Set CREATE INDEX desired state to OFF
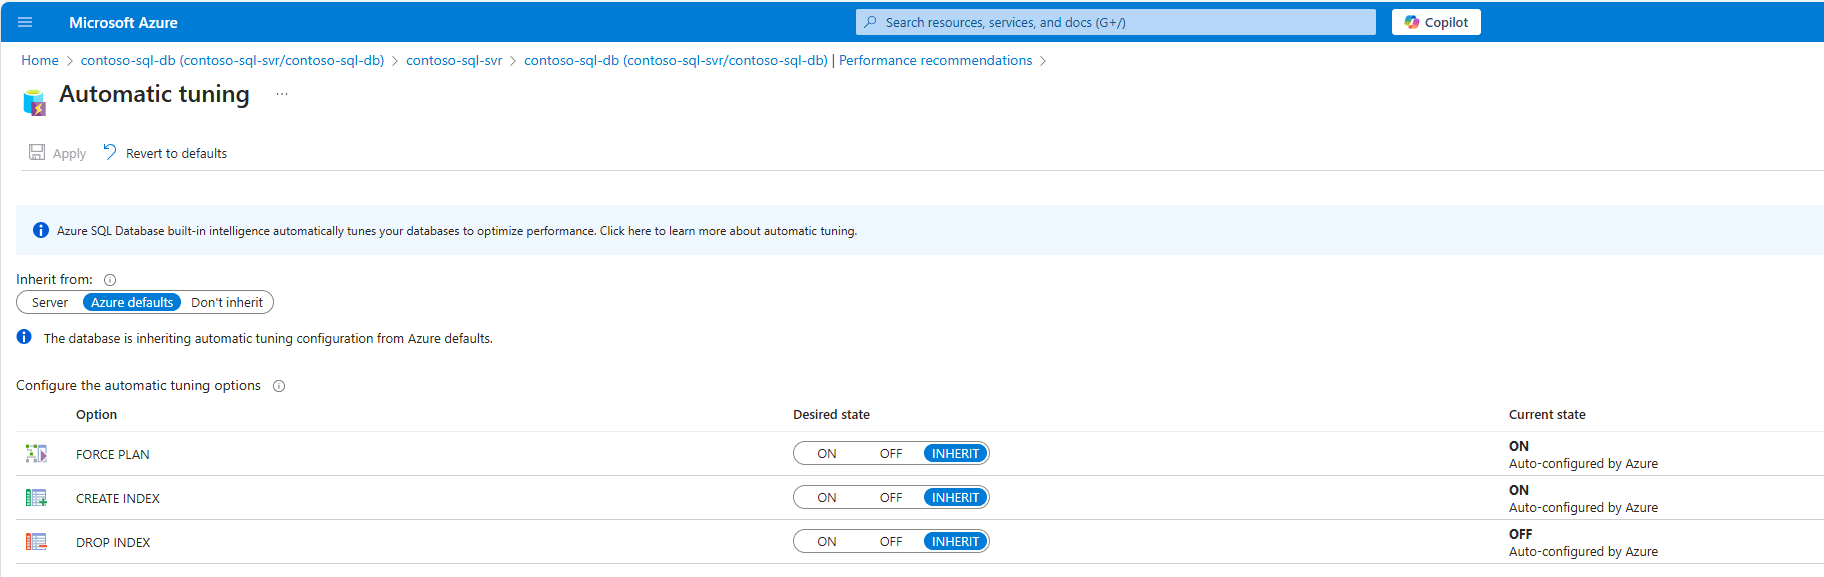 coord(891,497)
